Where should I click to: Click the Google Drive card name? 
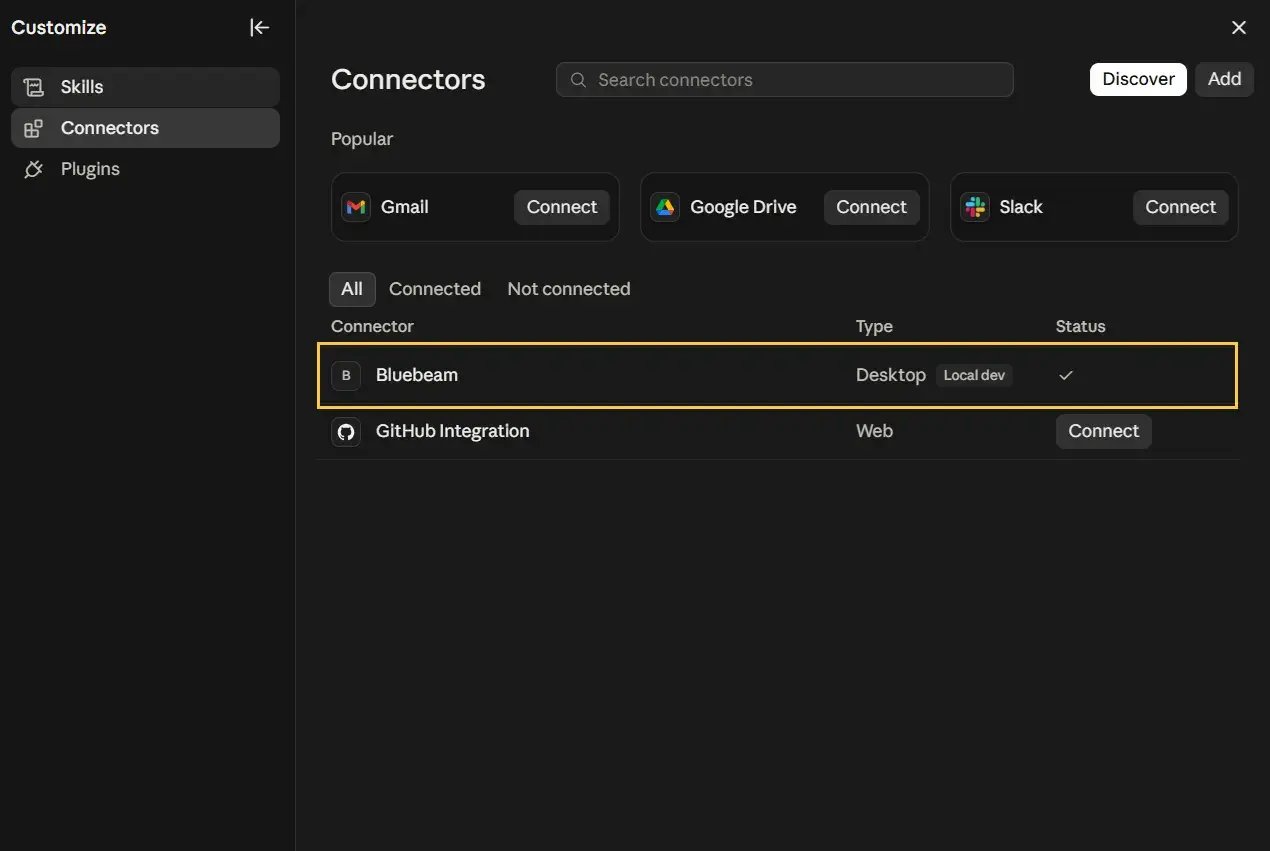[743, 207]
